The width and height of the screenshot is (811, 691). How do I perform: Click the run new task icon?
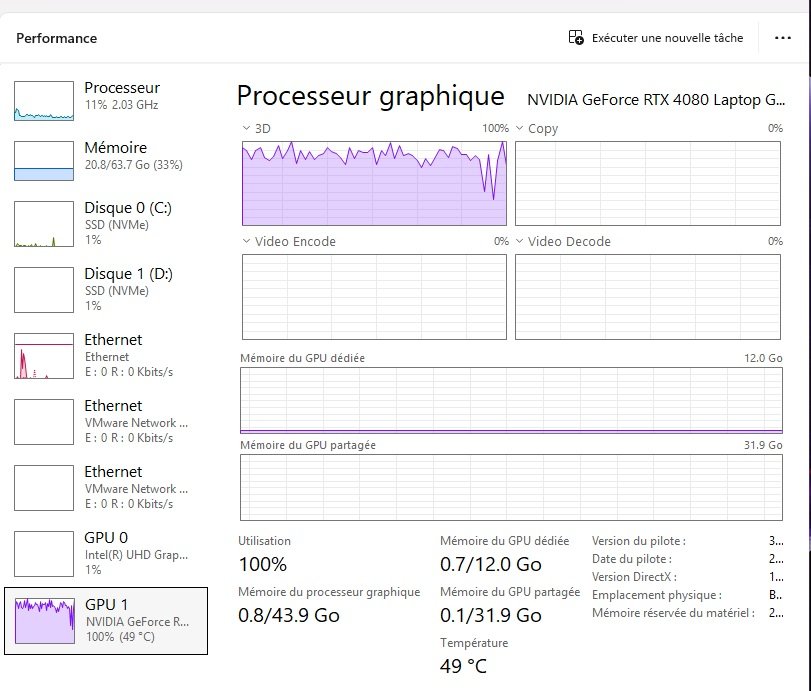pos(576,38)
